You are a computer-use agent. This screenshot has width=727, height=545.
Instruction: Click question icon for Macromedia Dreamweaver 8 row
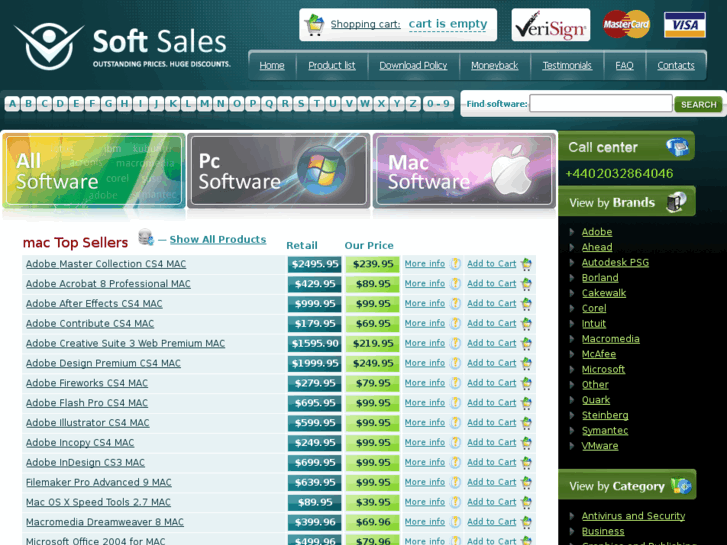(455, 522)
